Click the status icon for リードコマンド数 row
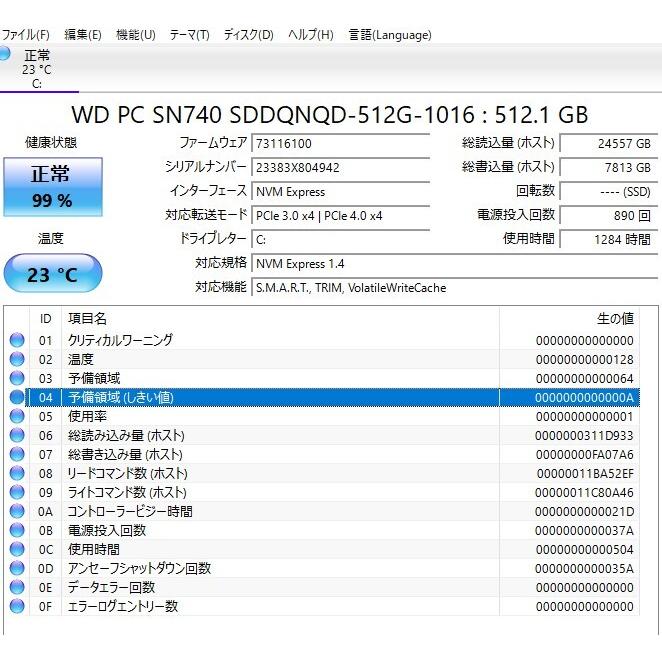 point(17,473)
